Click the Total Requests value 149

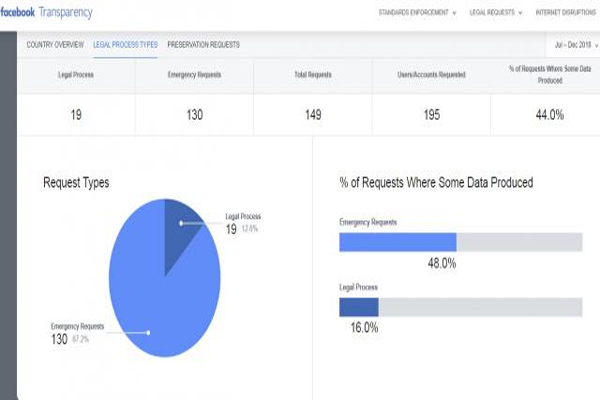313,115
